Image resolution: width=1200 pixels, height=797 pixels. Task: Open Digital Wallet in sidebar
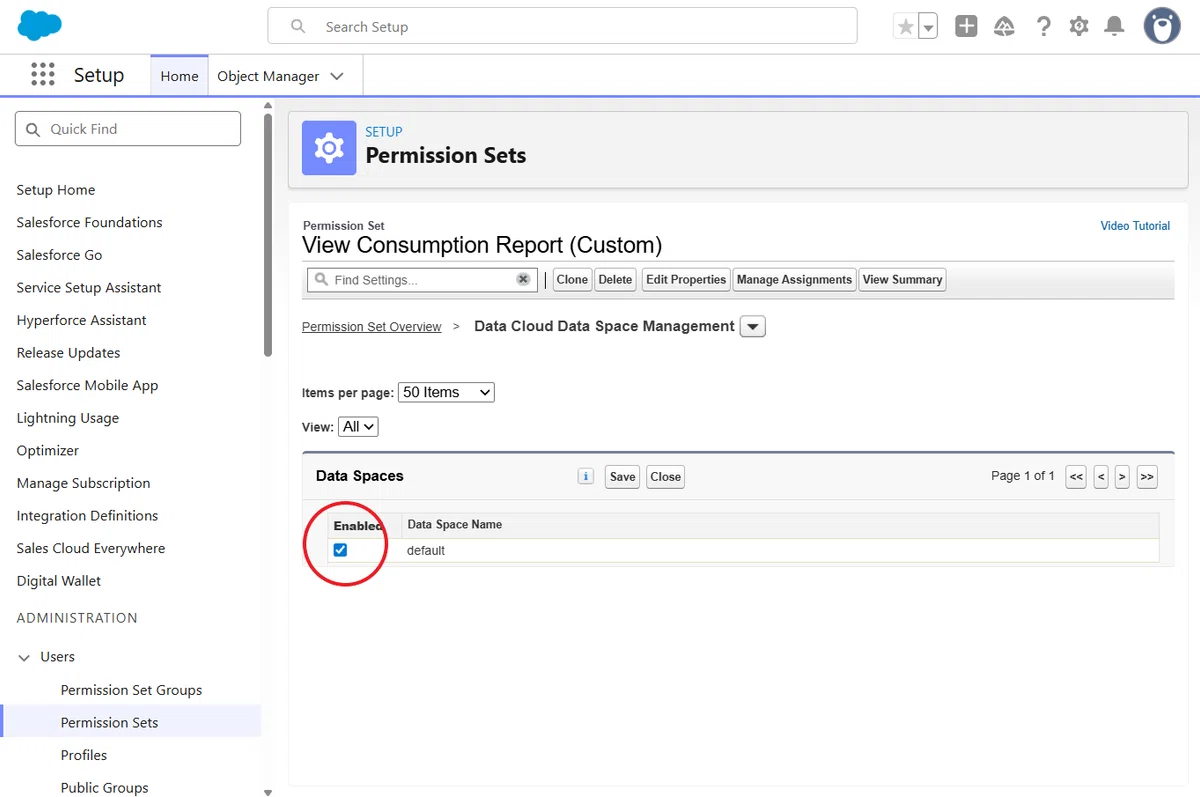(59, 581)
